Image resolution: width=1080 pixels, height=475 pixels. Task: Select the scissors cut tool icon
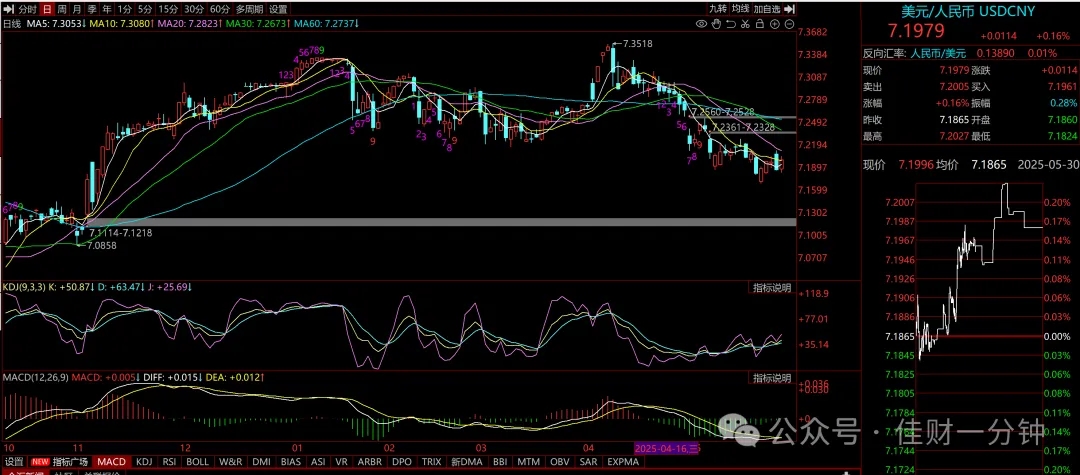click(745, 24)
